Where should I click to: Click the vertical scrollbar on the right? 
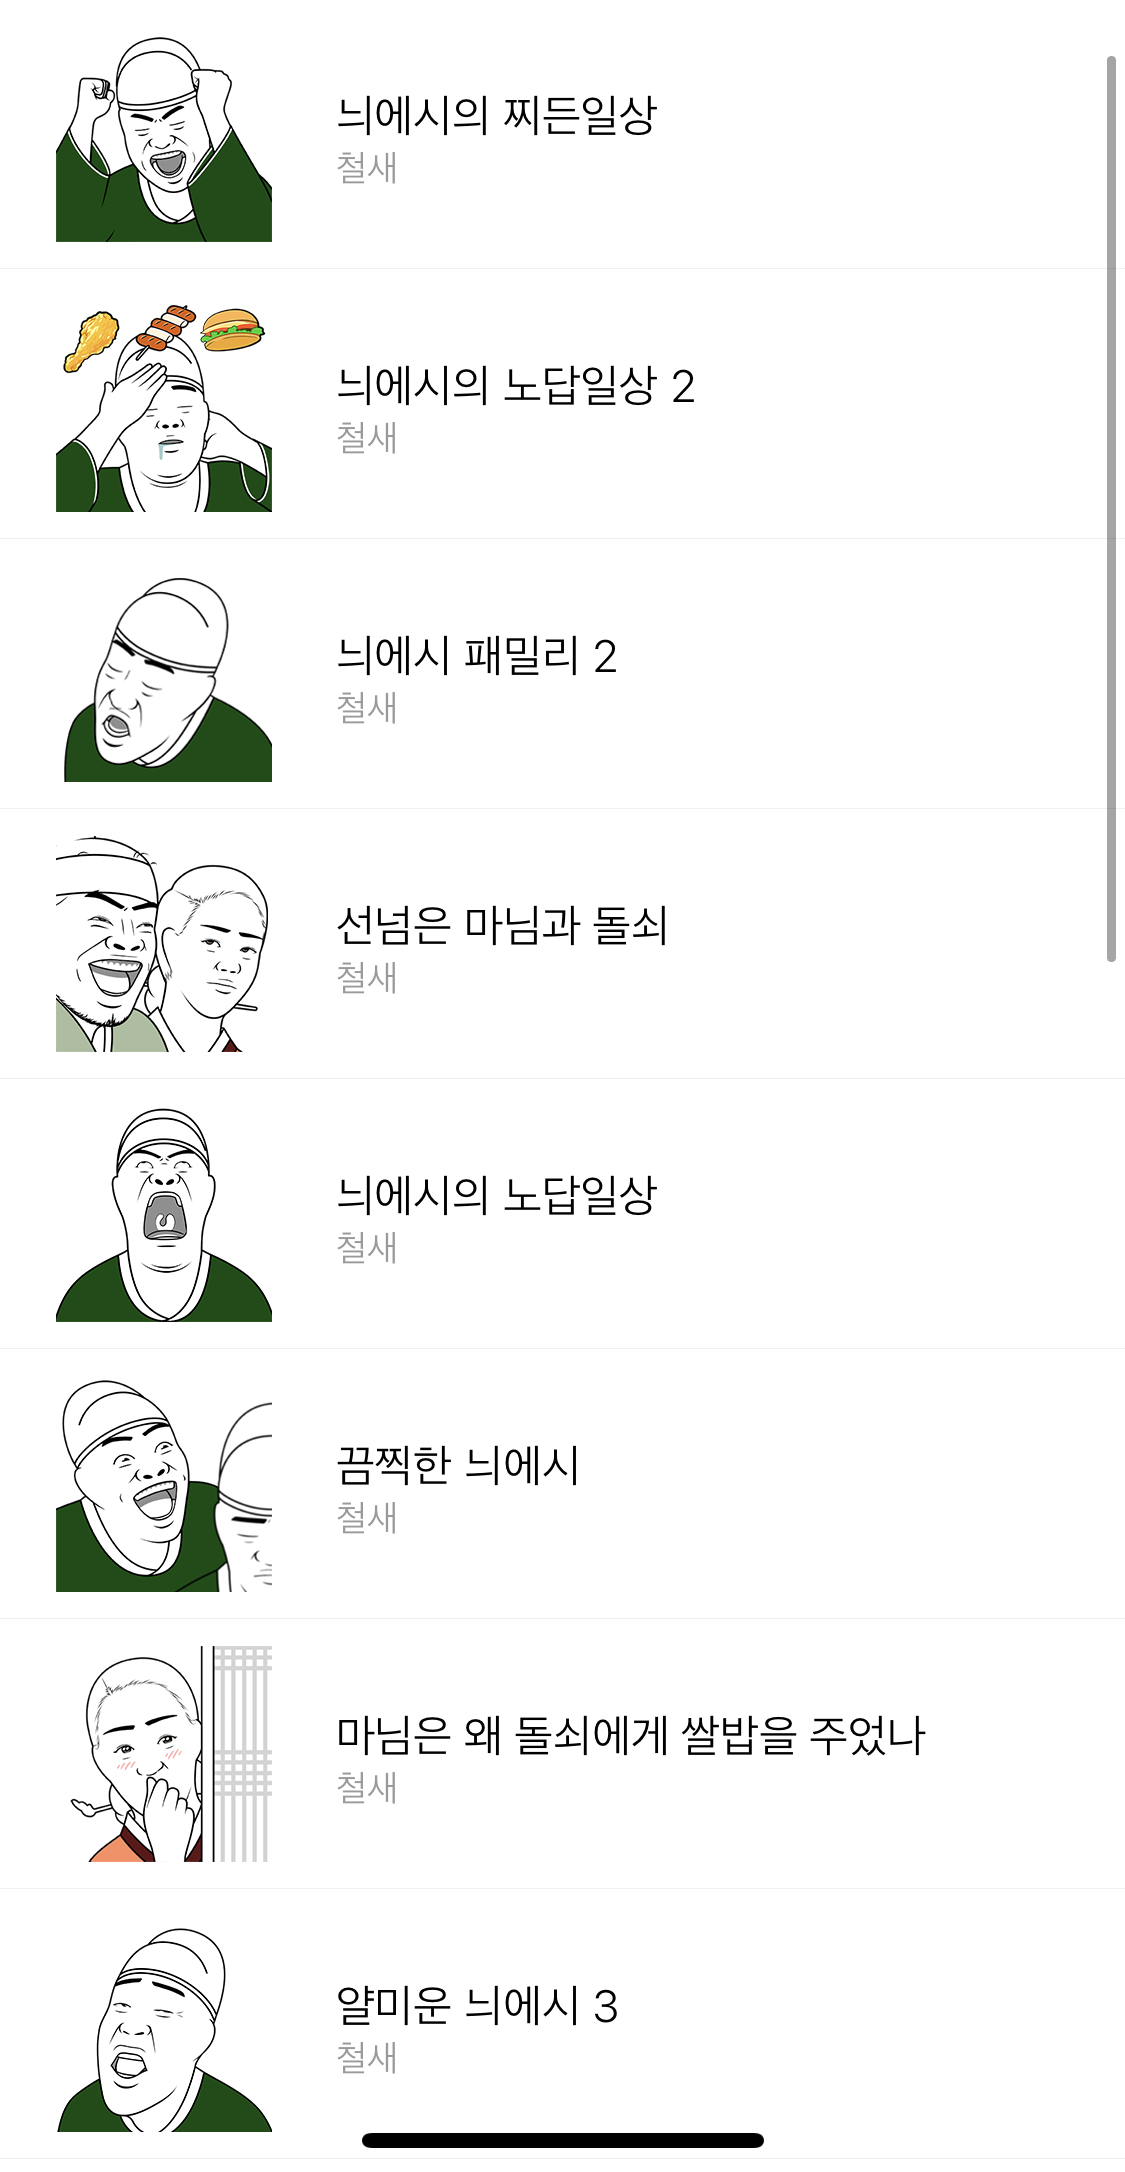click(1111, 509)
